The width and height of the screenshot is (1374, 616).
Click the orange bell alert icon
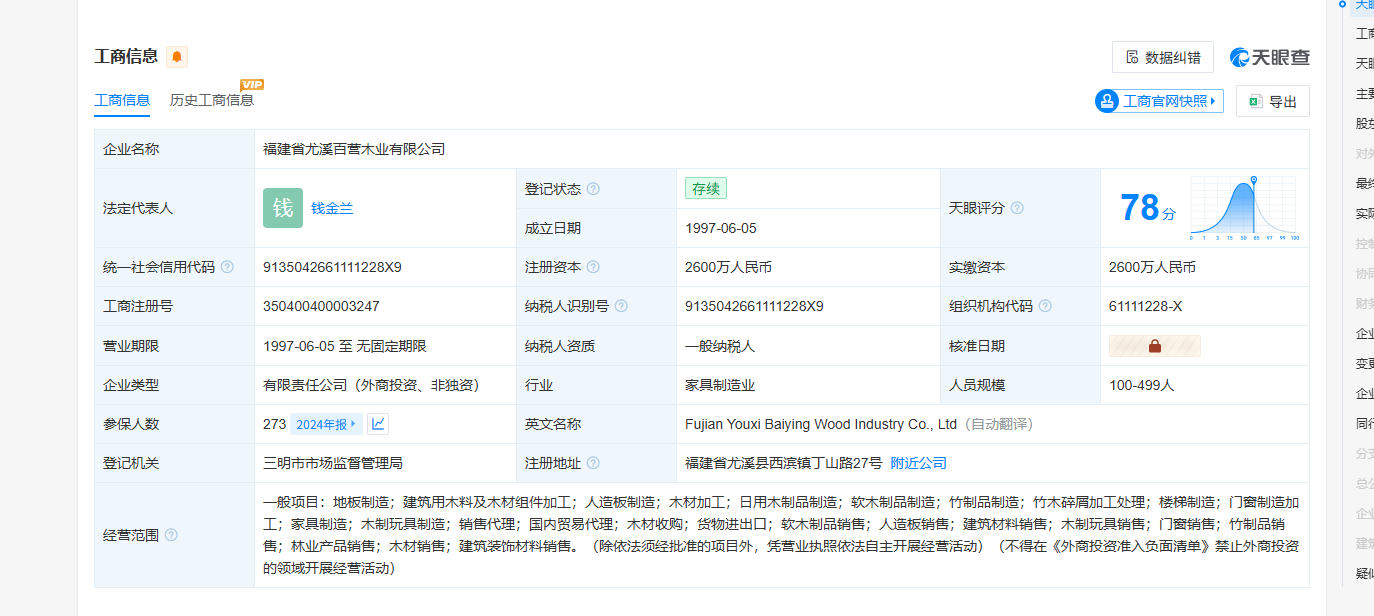(177, 57)
